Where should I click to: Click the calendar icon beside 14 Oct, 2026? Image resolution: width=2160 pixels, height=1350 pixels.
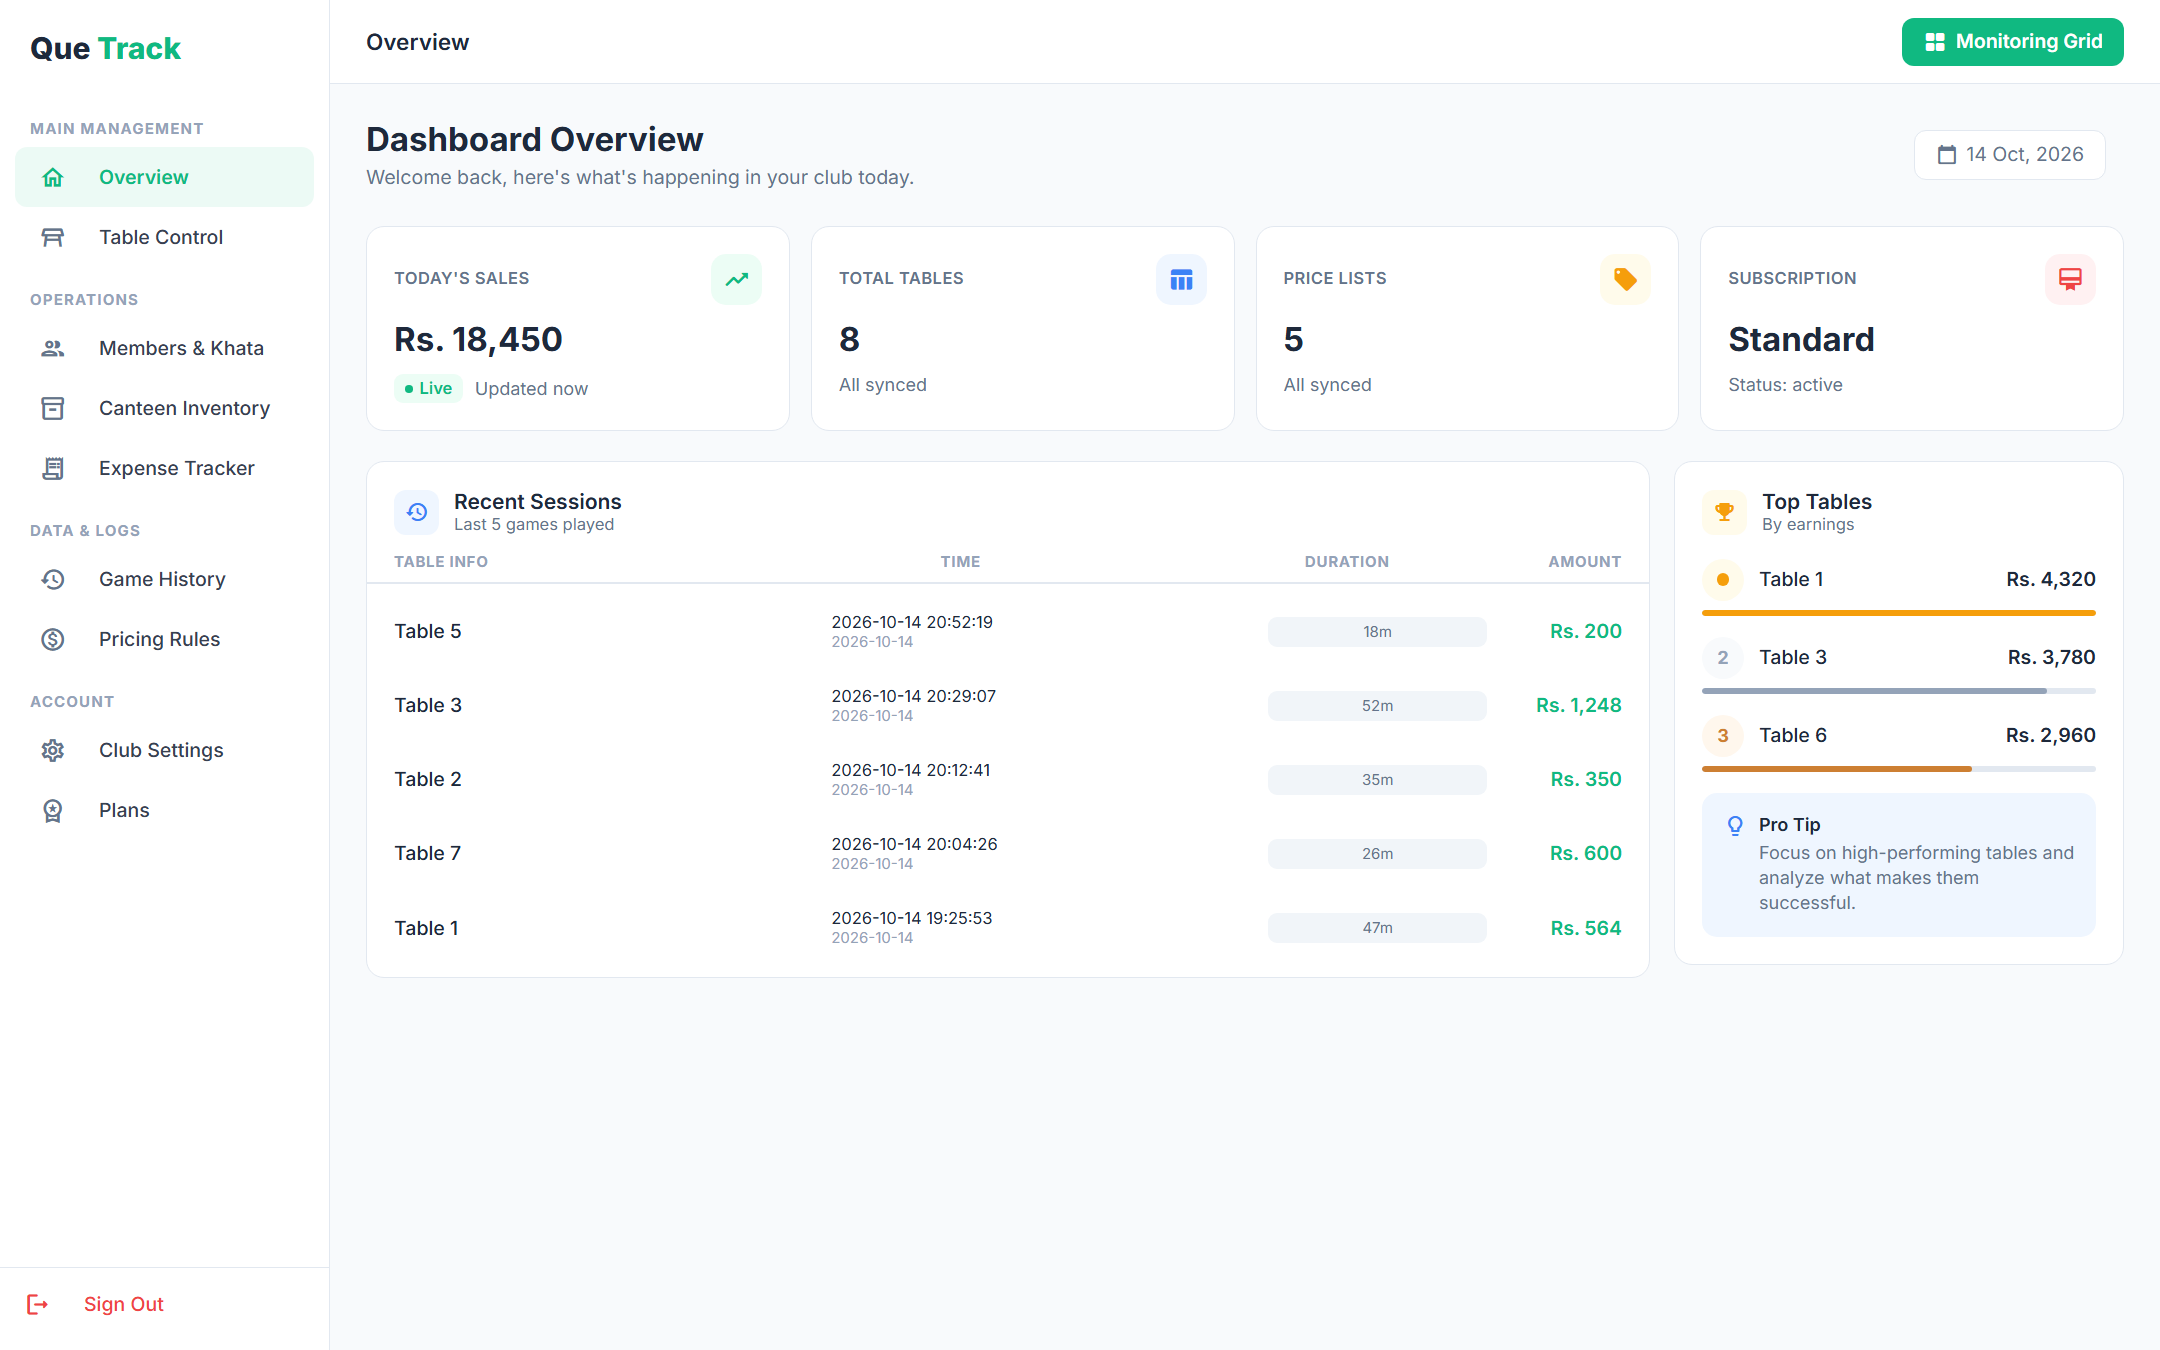pos(1947,155)
